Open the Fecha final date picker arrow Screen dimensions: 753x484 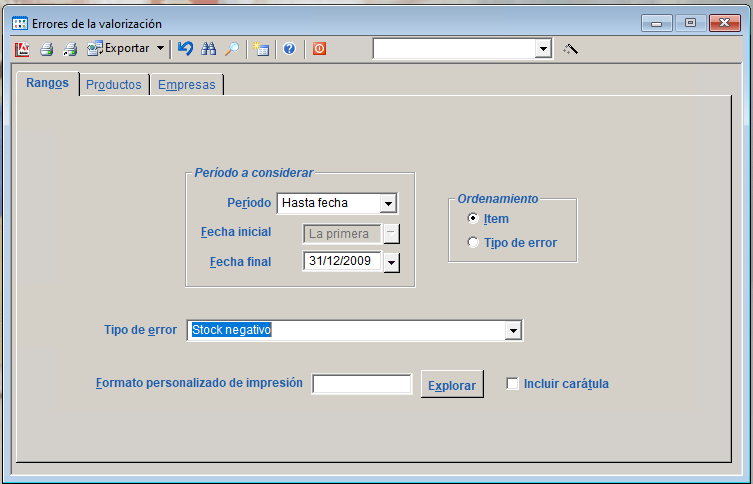(x=391, y=262)
